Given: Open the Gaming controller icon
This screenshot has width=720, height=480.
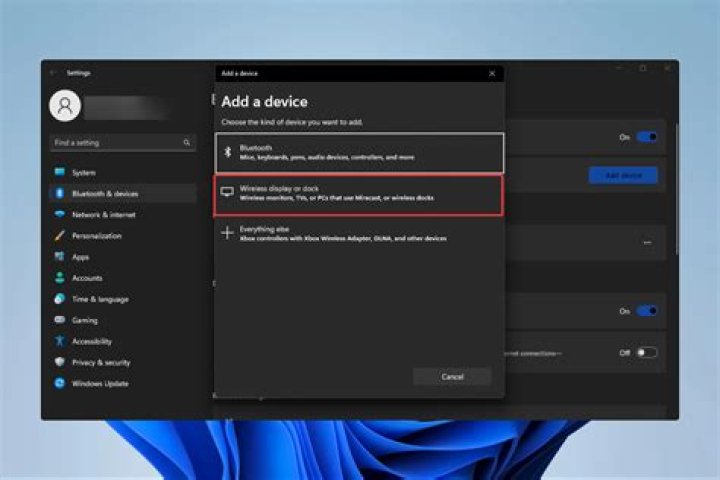Looking at the screenshot, I should [60, 320].
